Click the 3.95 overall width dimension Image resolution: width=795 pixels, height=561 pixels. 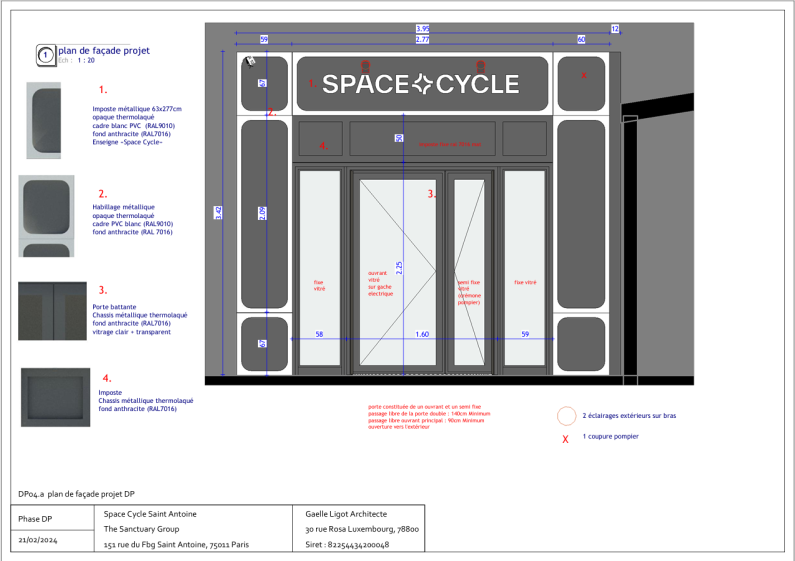pos(422,28)
